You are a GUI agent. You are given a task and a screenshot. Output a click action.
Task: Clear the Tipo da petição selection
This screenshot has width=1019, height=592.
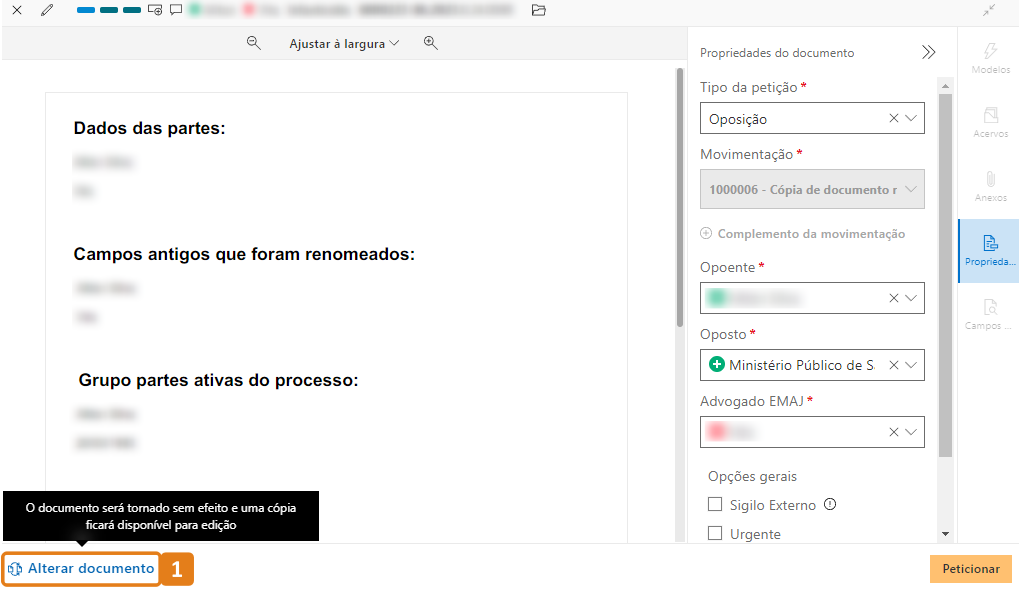click(x=893, y=118)
